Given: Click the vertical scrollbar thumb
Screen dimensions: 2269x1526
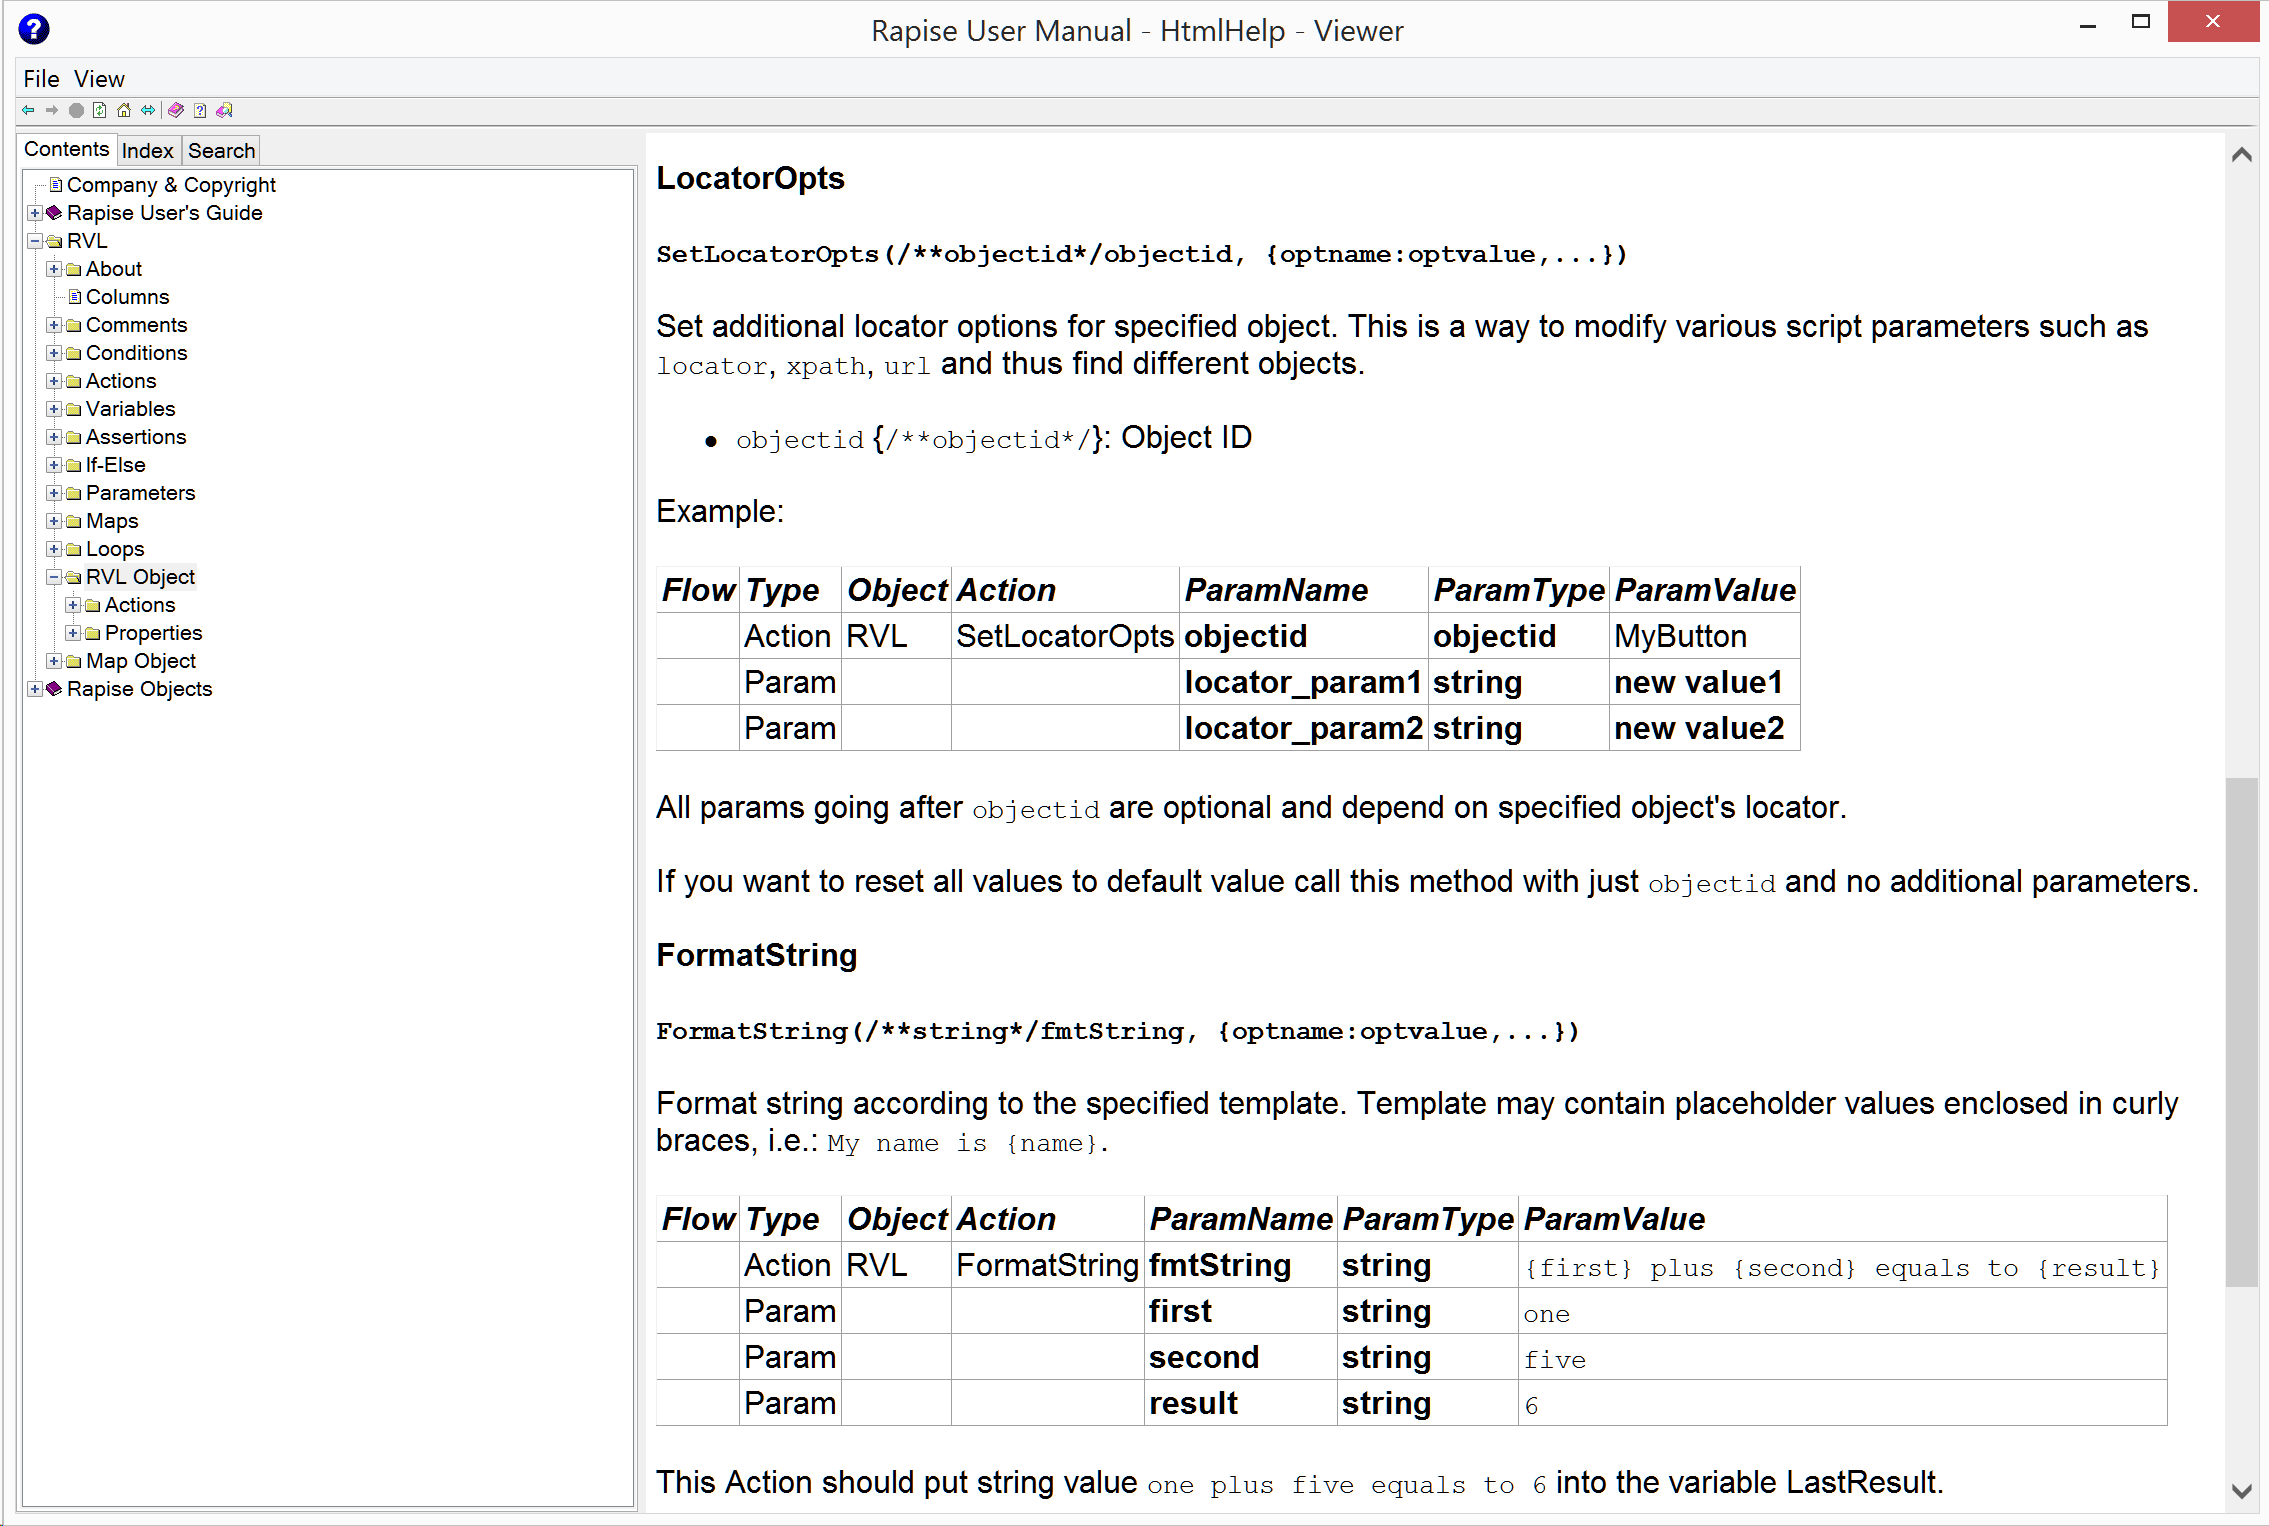Looking at the screenshot, I should (2241, 1030).
